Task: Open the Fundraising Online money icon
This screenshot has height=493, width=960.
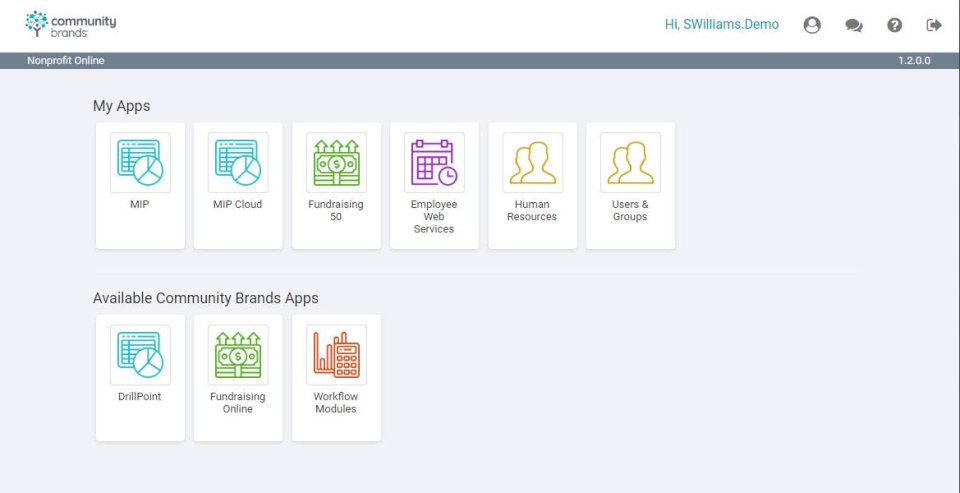Action: pyautogui.click(x=238, y=355)
